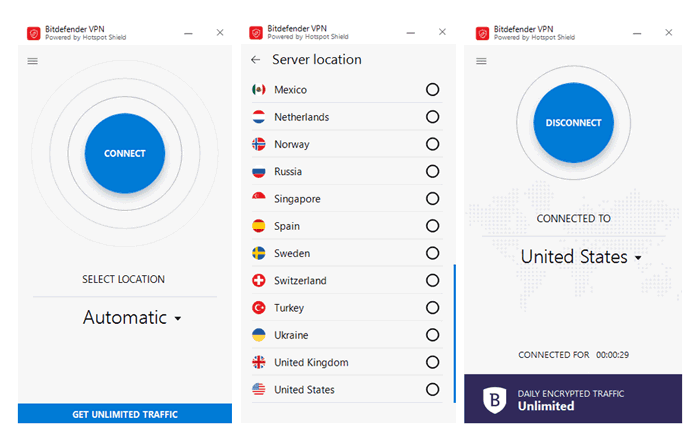
Task: Click the Bitdefender shield B icon
Action: point(495,400)
